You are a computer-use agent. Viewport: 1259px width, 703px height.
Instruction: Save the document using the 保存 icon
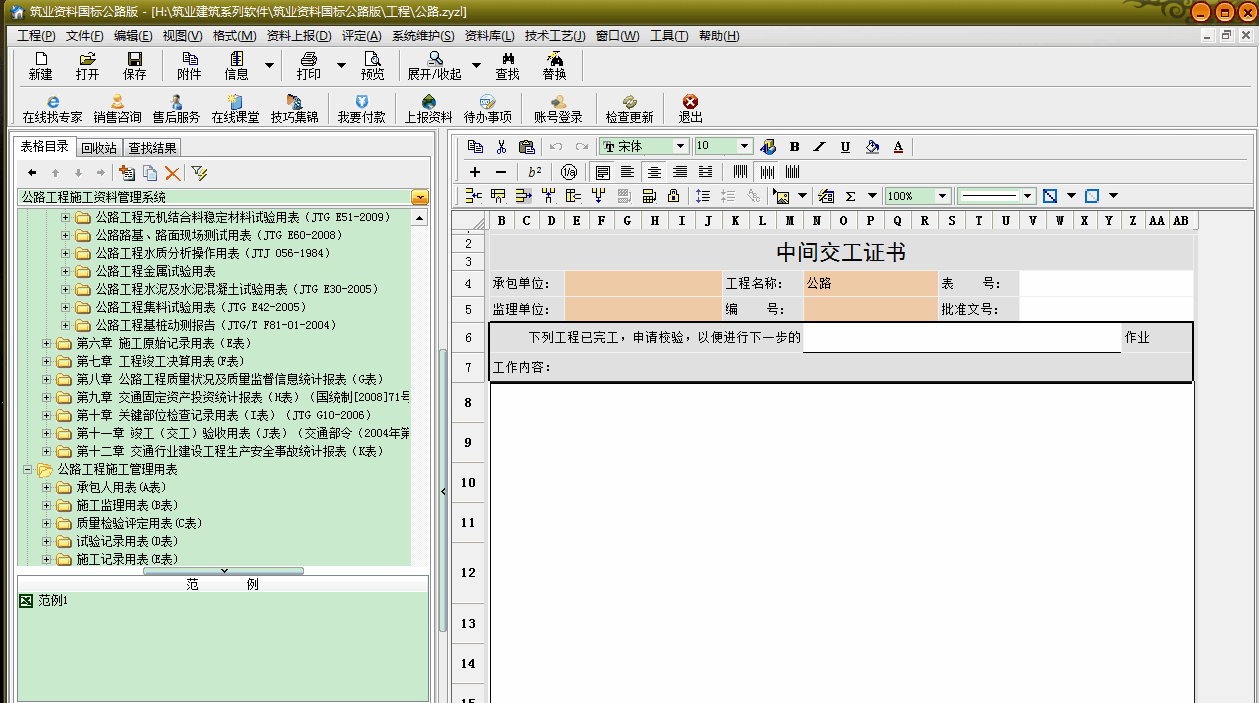(x=137, y=65)
